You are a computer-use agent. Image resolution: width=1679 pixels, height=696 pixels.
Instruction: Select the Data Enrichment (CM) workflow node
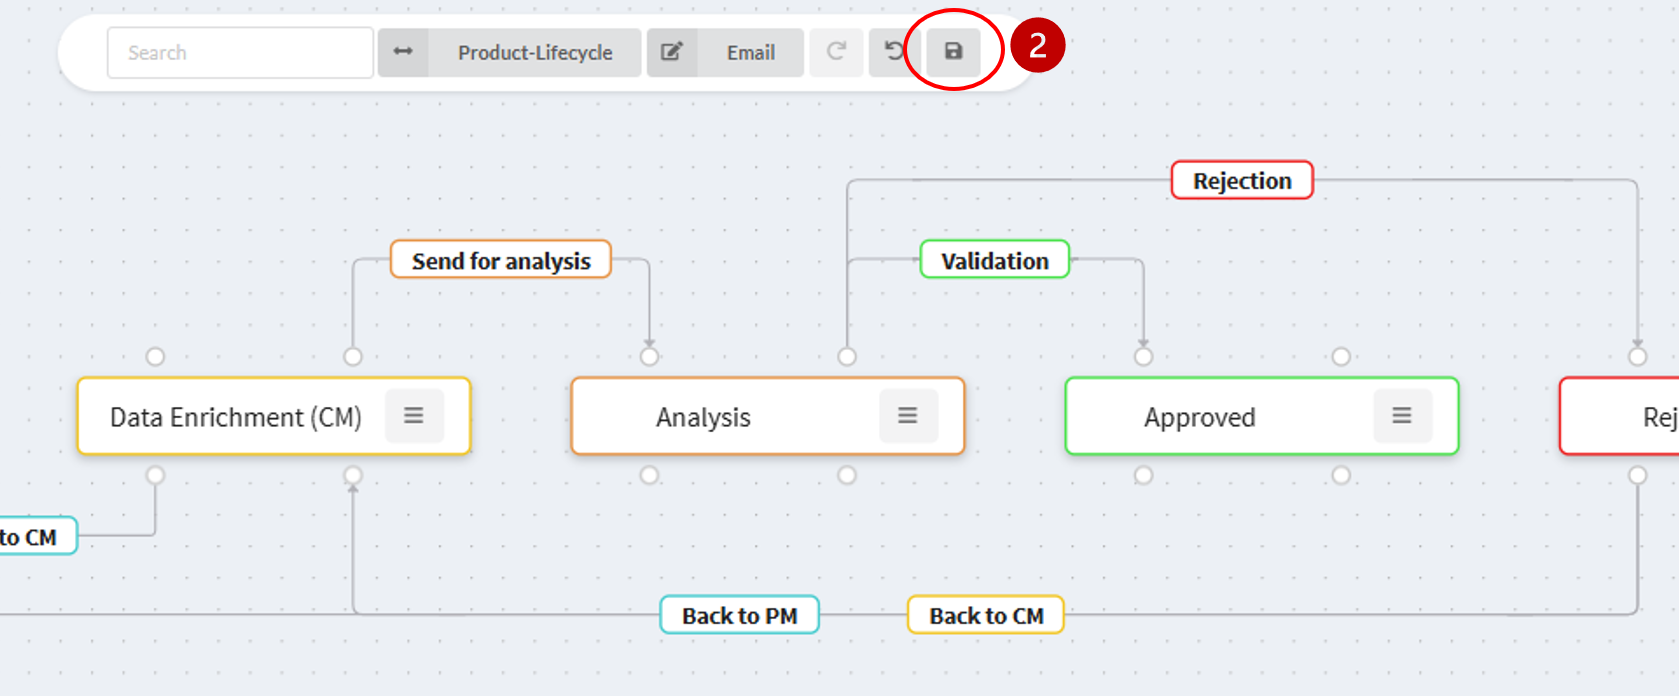(x=236, y=417)
